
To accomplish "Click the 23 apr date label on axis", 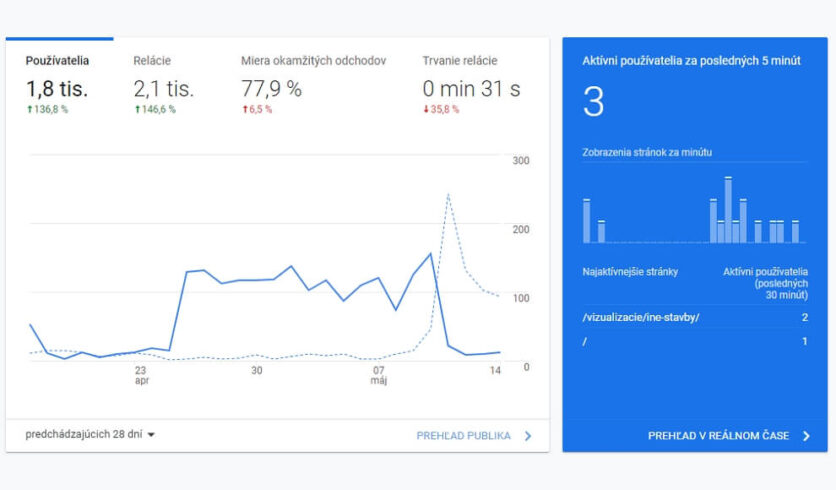I will pyautogui.click(x=141, y=375).
